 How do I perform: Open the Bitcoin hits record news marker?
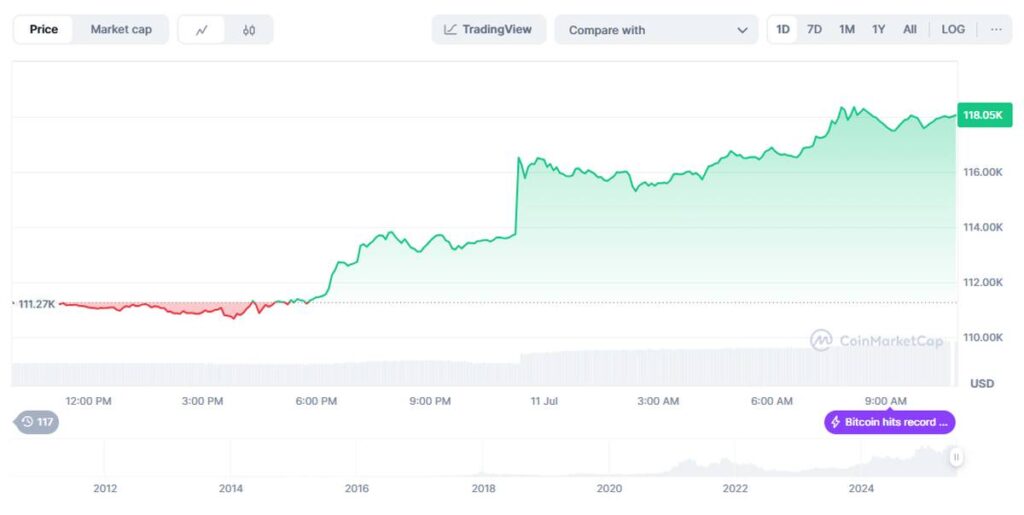click(889, 422)
